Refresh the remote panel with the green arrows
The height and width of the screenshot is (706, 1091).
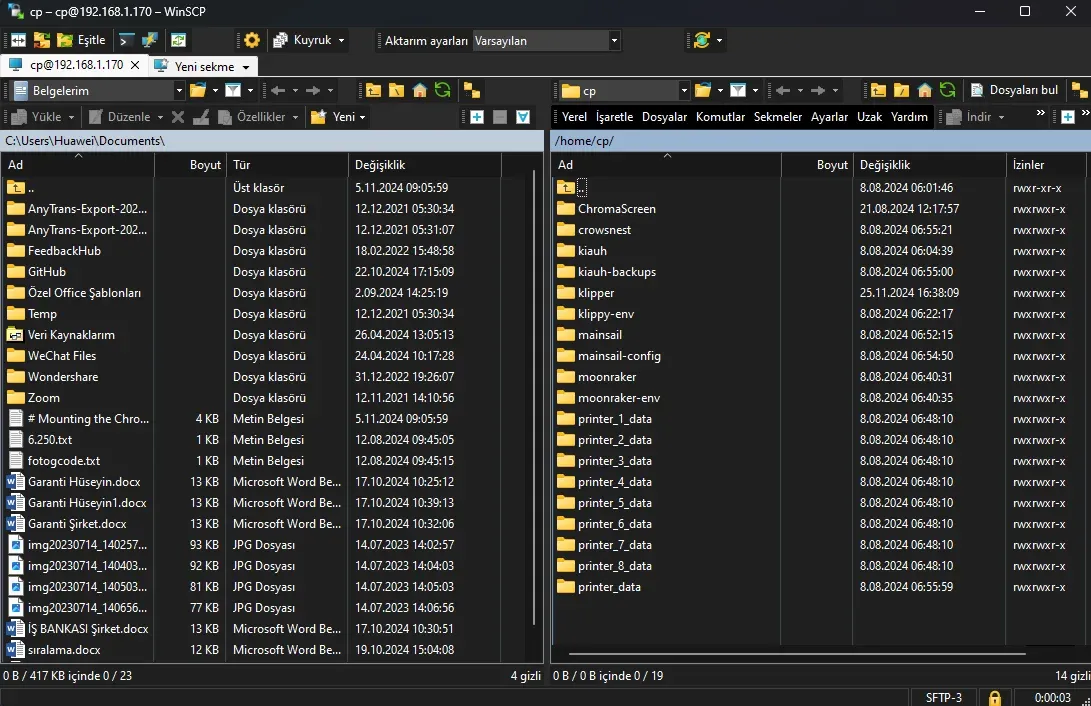pyautogui.click(x=948, y=90)
